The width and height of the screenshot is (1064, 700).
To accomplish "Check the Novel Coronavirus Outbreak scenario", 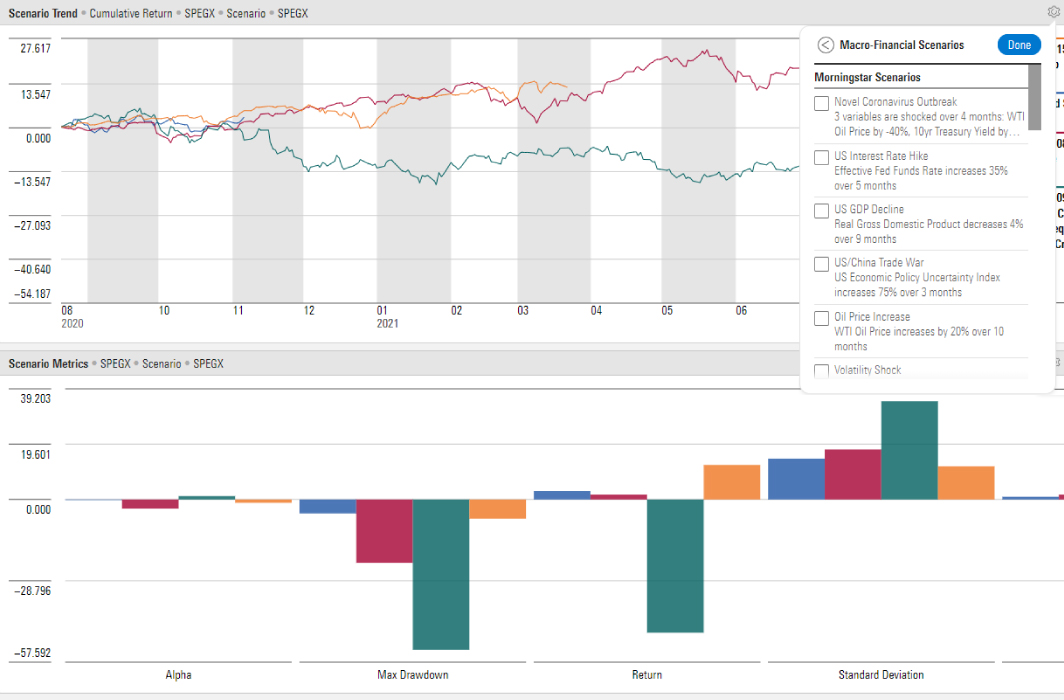I will coord(821,103).
